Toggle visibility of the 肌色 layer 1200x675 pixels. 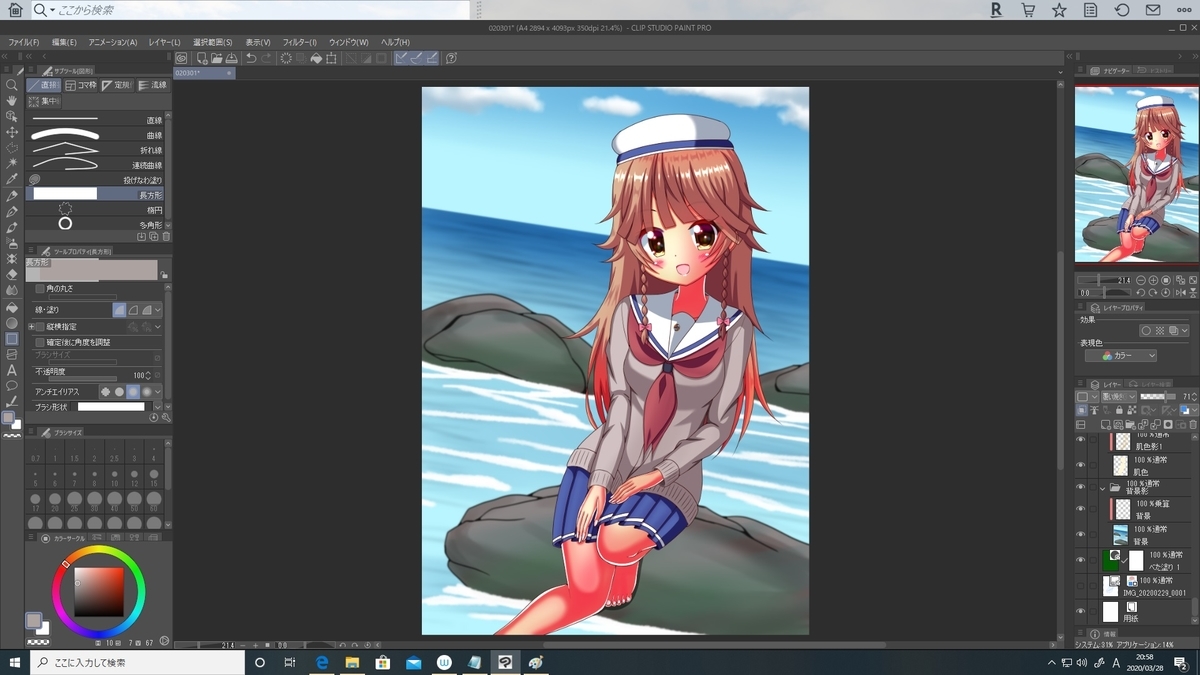pyautogui.click(x=1080, y=465)
